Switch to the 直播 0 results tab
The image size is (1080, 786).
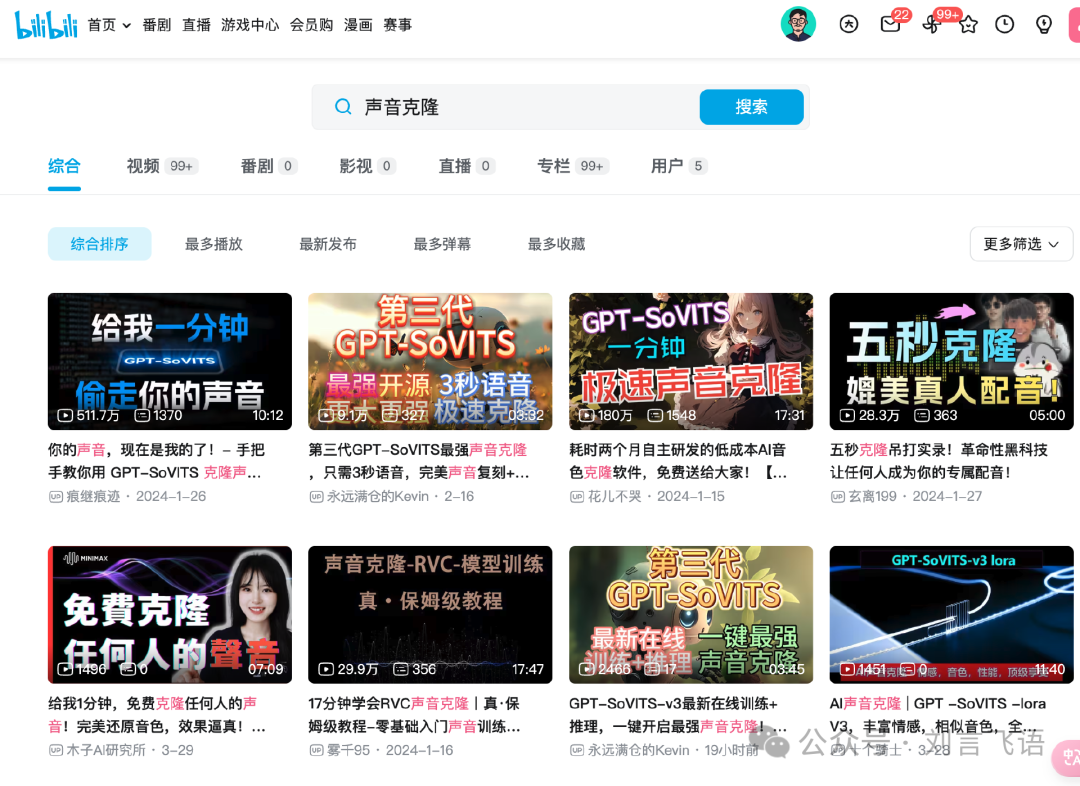tap(467, 166)
